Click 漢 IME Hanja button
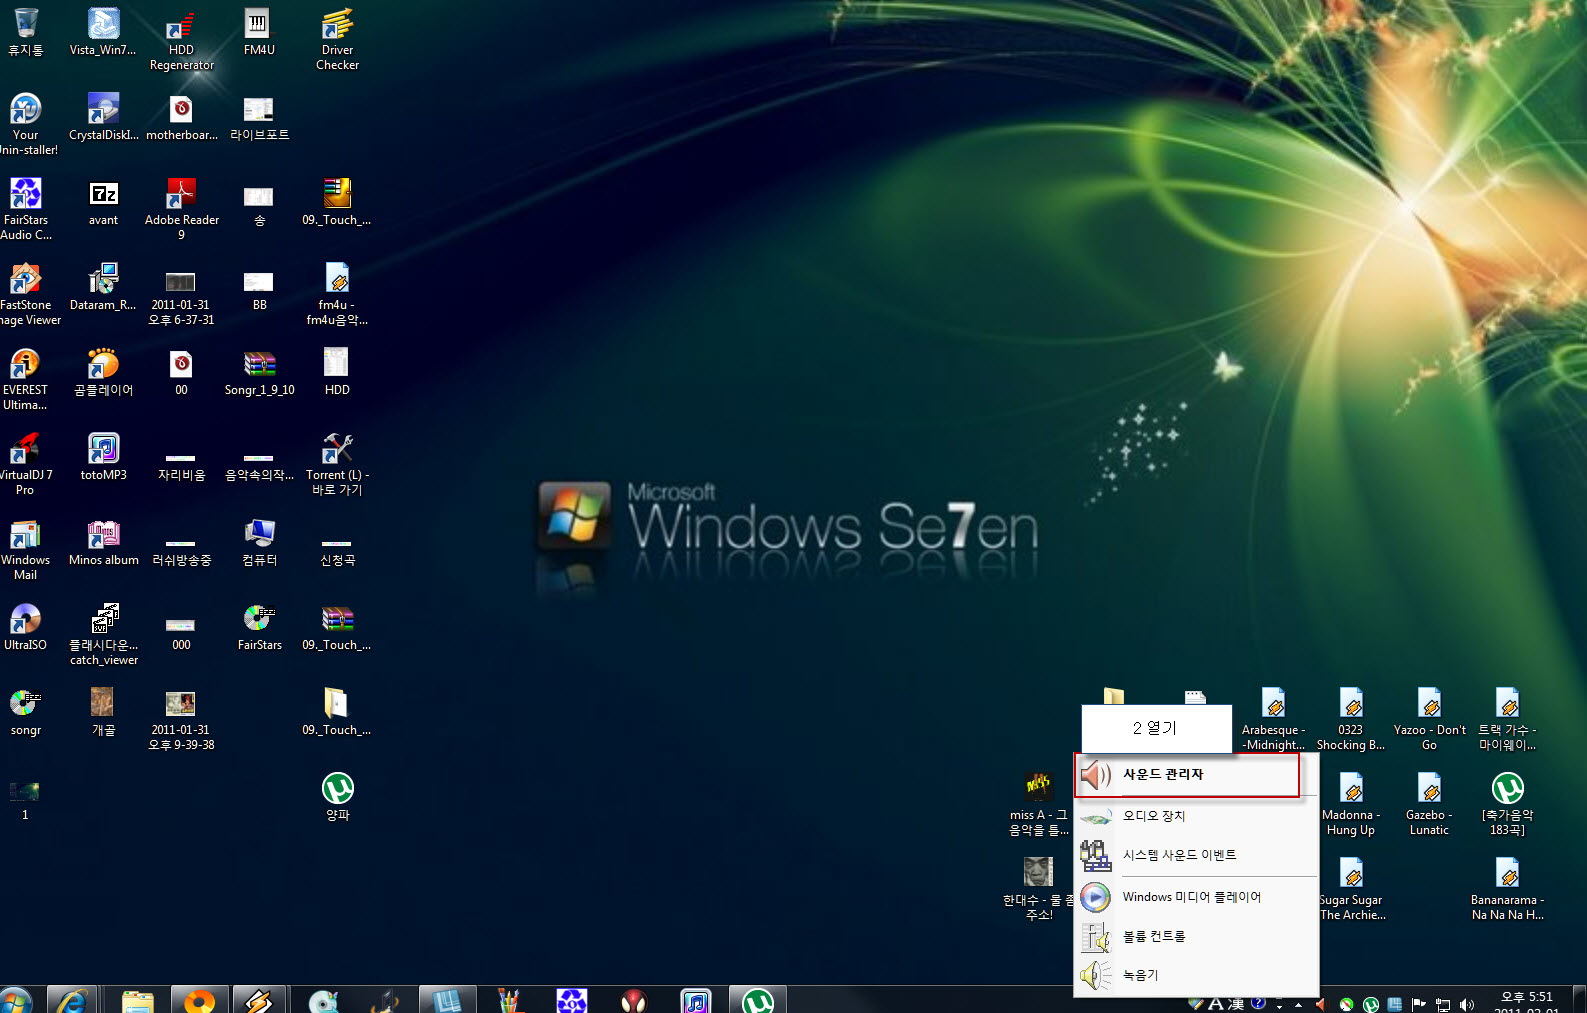 pyautogui.click(x=1236, y=1004)
